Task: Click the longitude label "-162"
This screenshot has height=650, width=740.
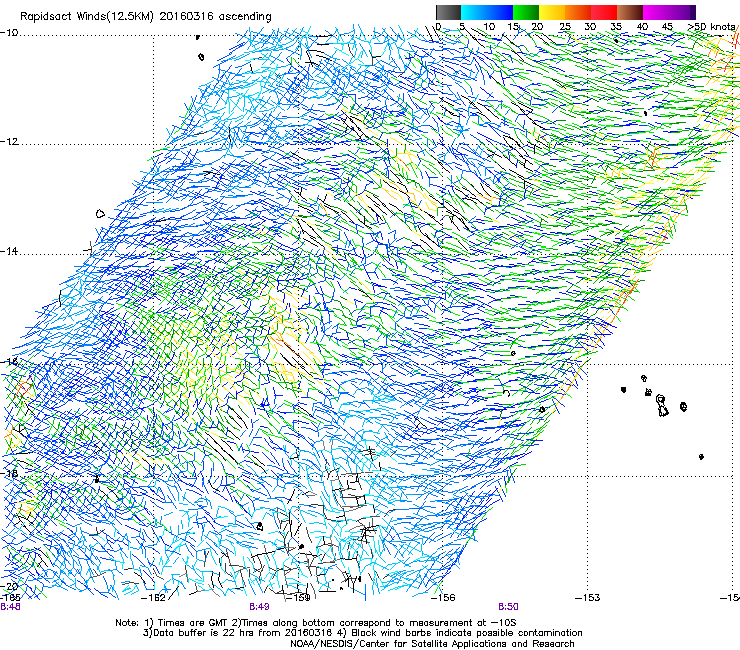Action: pyautogui.click(x=154, y=598)
